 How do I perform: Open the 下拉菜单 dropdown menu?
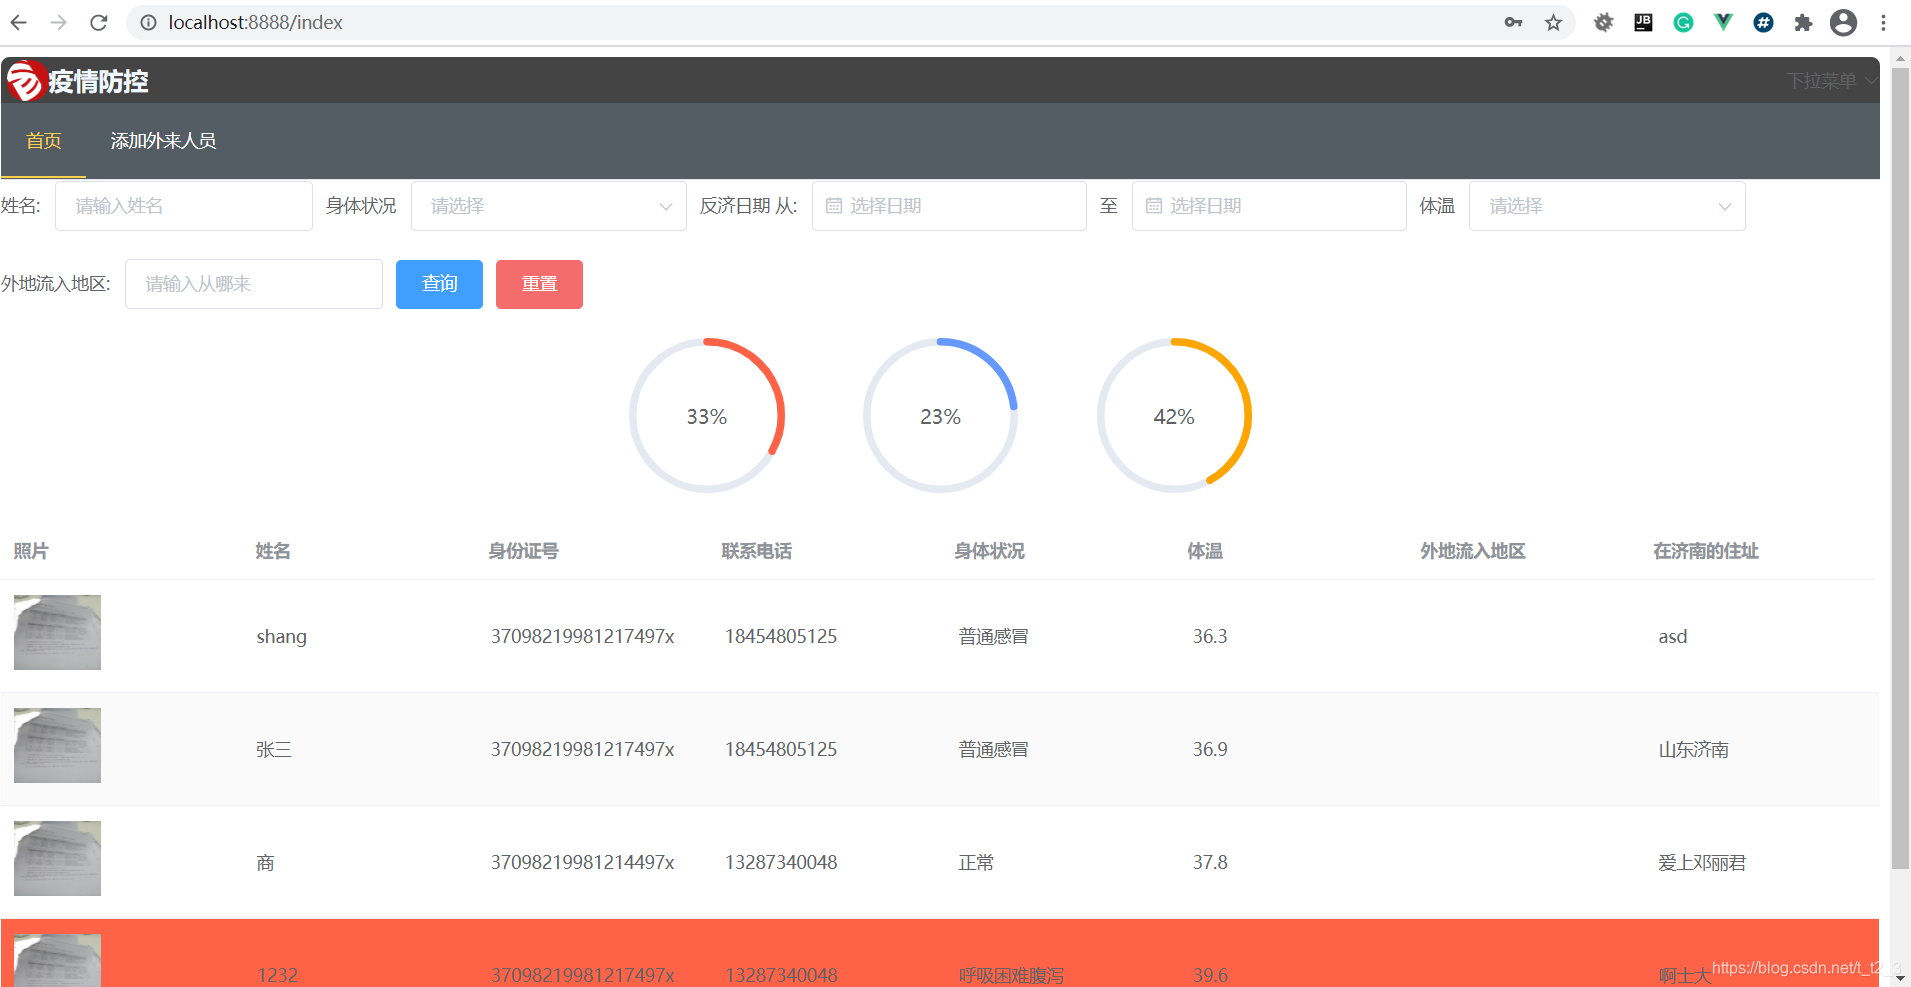click(1831, 81)
